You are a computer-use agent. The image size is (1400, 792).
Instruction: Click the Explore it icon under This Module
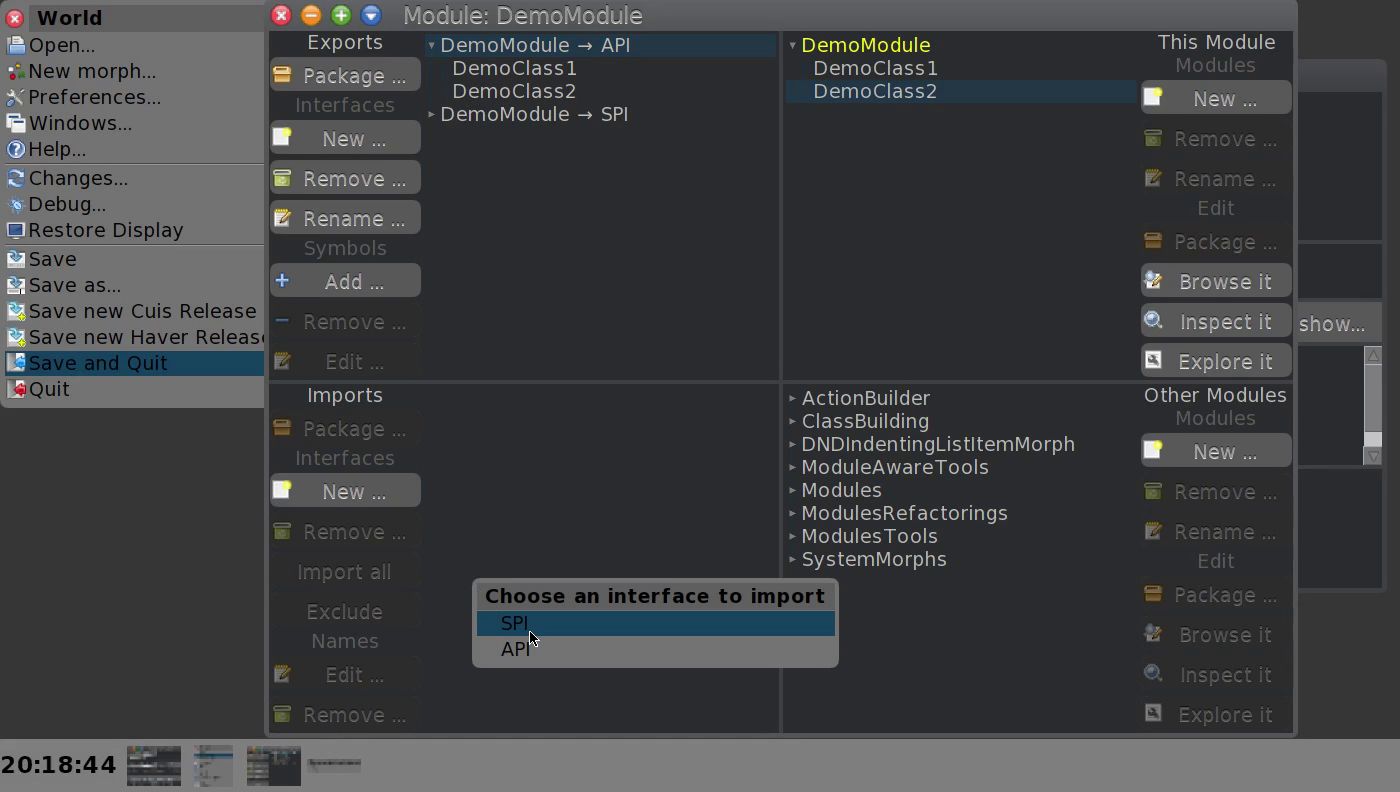(1152, 360)
